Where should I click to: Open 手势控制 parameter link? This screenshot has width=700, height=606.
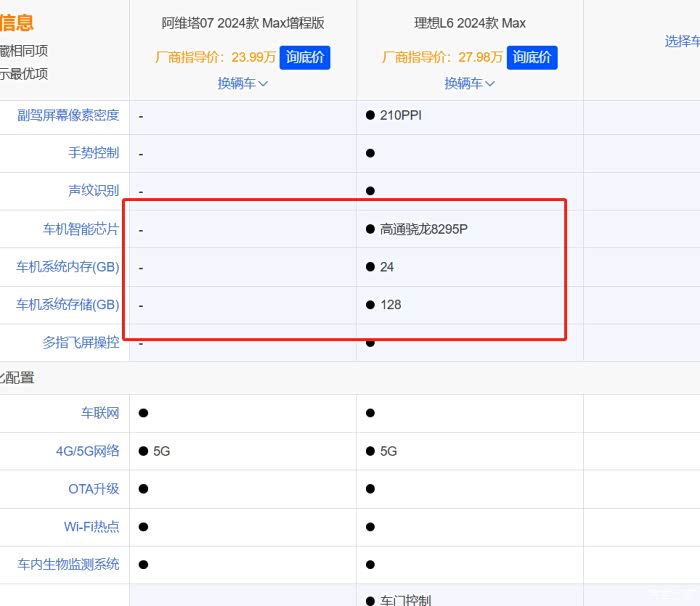[x=94, y=153]
